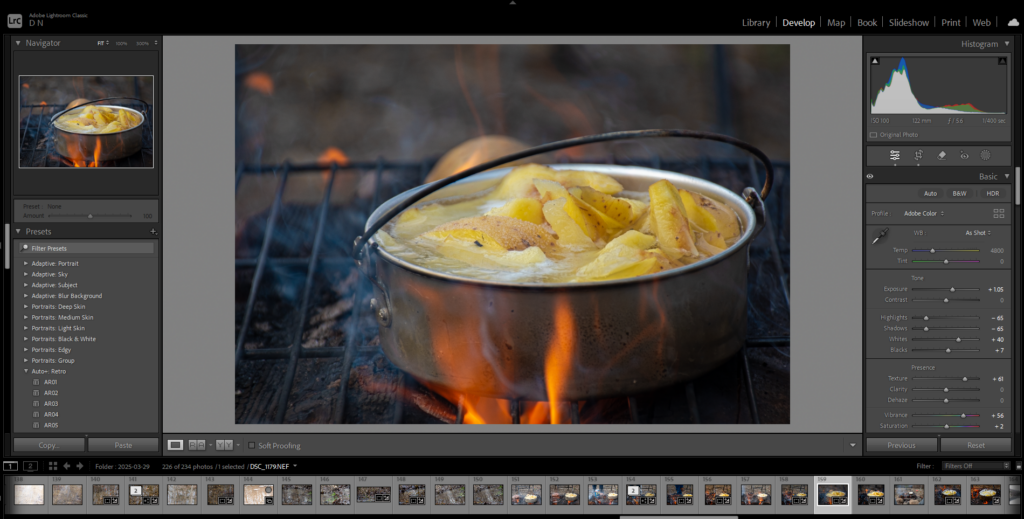Open the Profile Browser grid icon
1024x519 pixels.
click(999, 213)
